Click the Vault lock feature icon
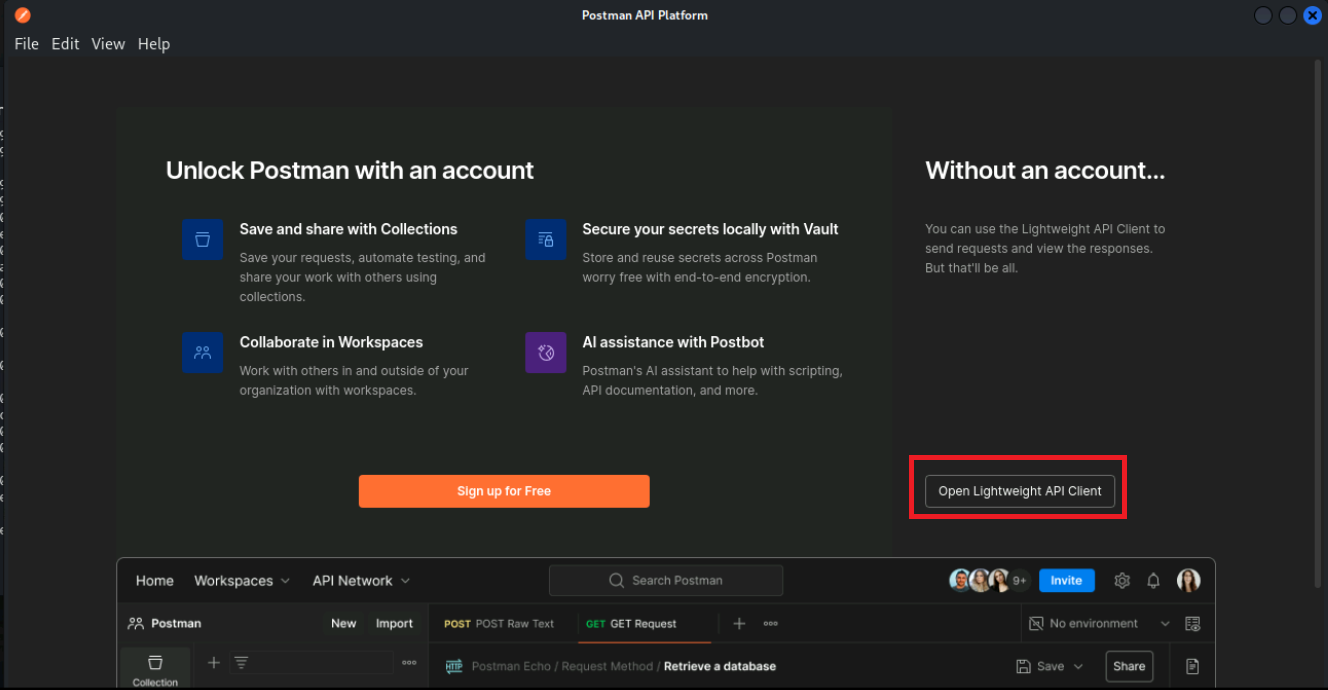This screenshot has width=1328, height=690. 546,240
